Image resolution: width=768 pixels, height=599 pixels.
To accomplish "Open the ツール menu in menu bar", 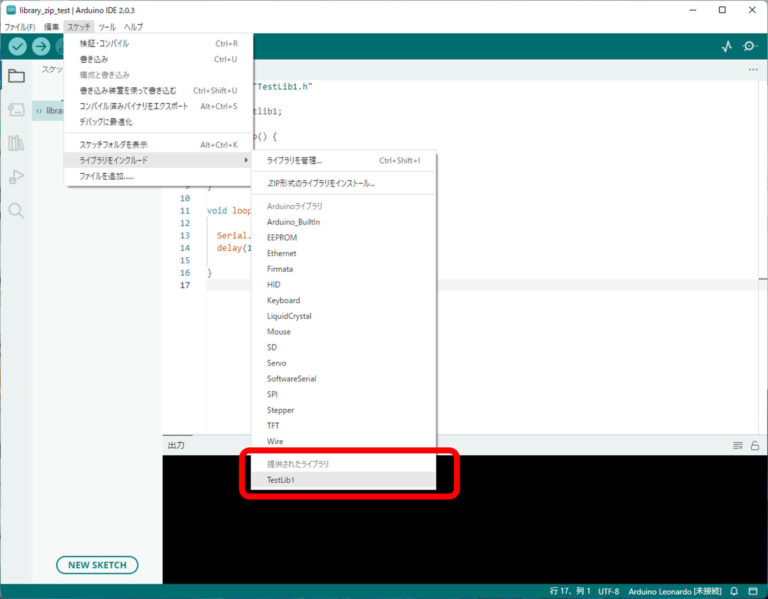I will tap(107, 26).
